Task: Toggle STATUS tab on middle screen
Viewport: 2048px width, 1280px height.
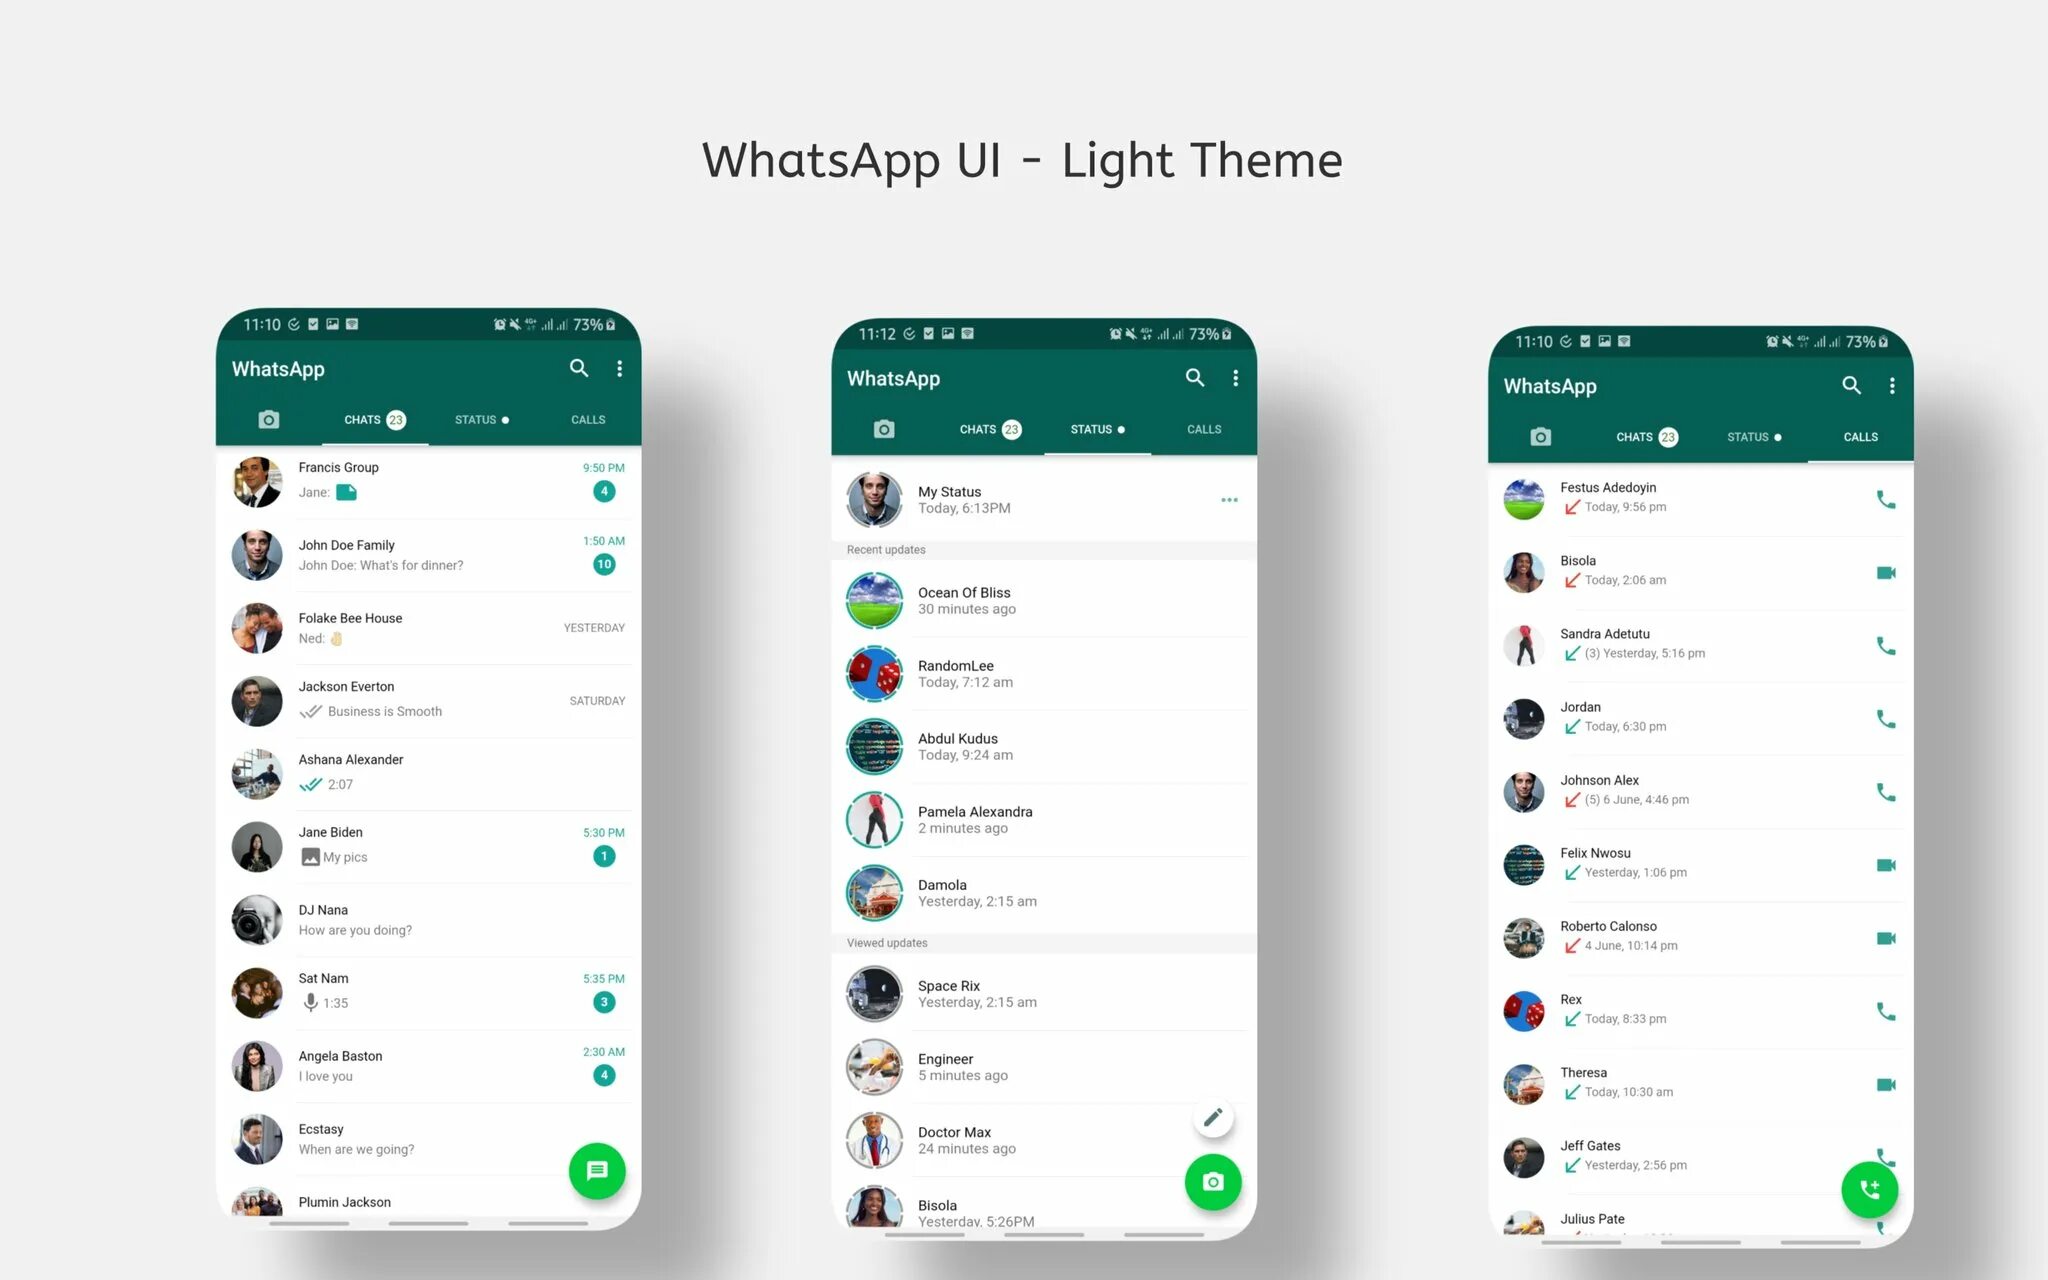Action: coord(1096,428)
